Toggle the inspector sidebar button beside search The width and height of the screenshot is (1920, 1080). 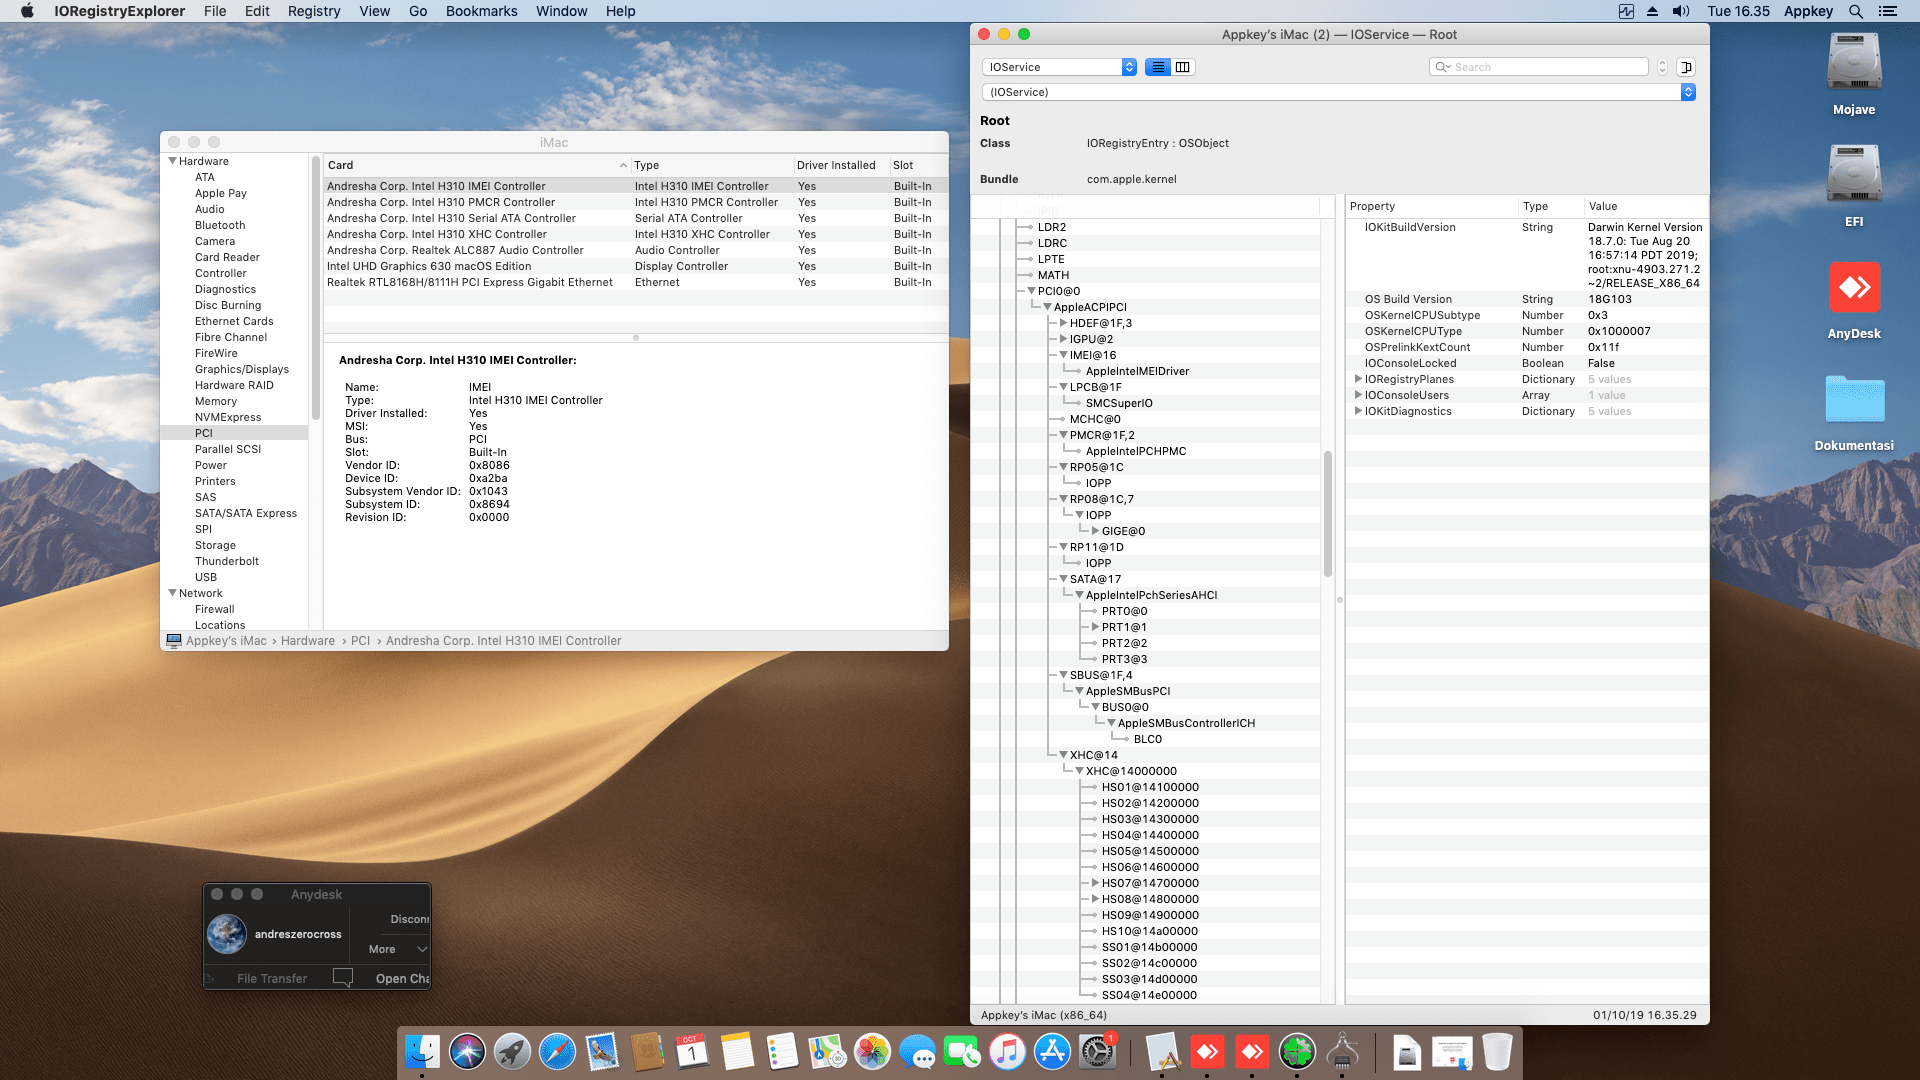click(1686, 67)
